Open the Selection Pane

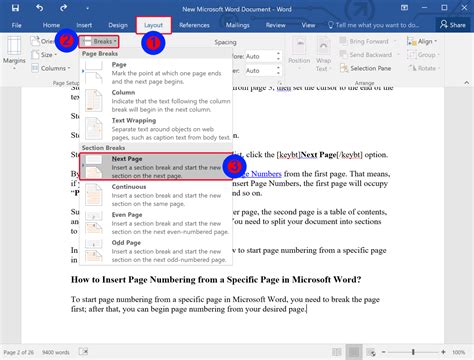365,68
